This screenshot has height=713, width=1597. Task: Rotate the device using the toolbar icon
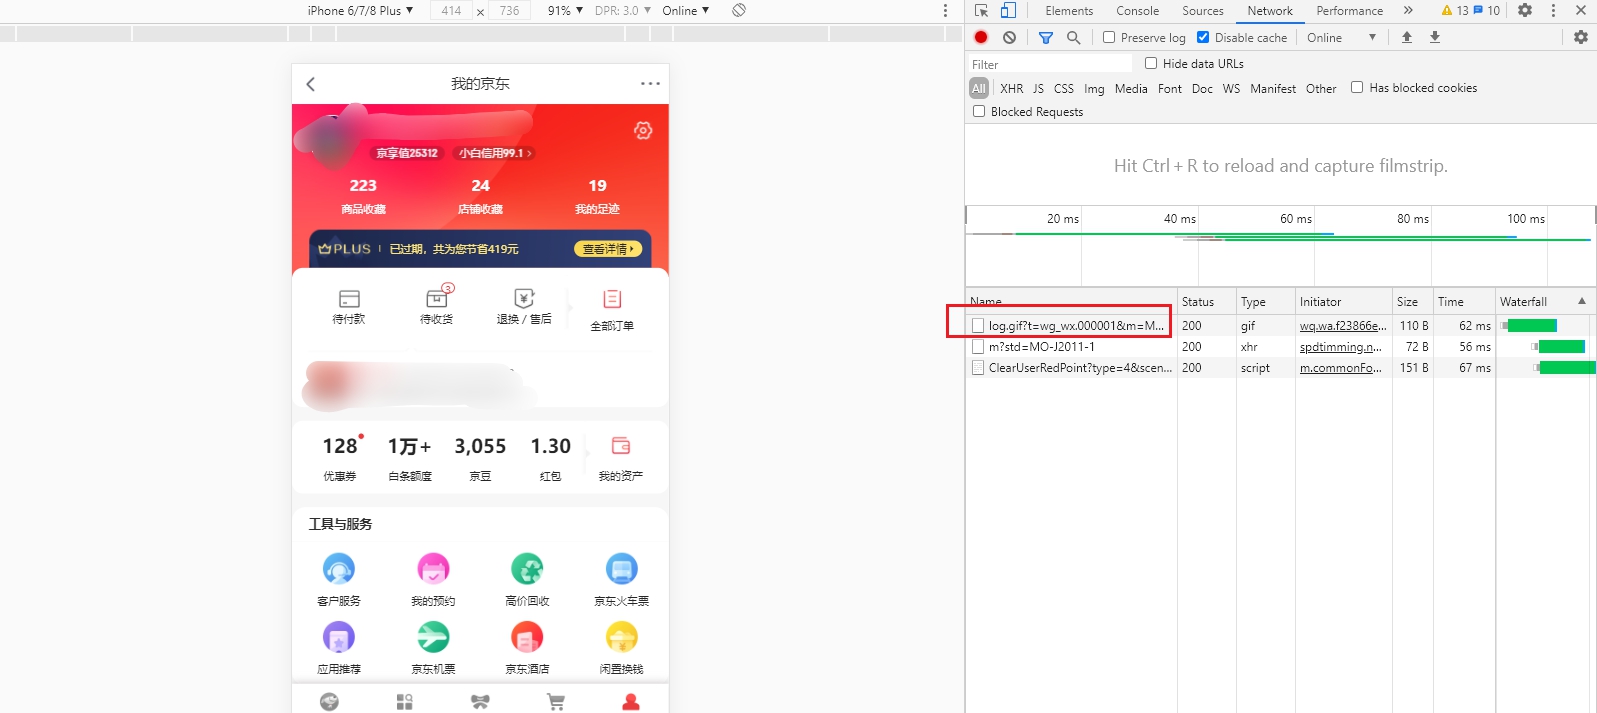(739, 10)
